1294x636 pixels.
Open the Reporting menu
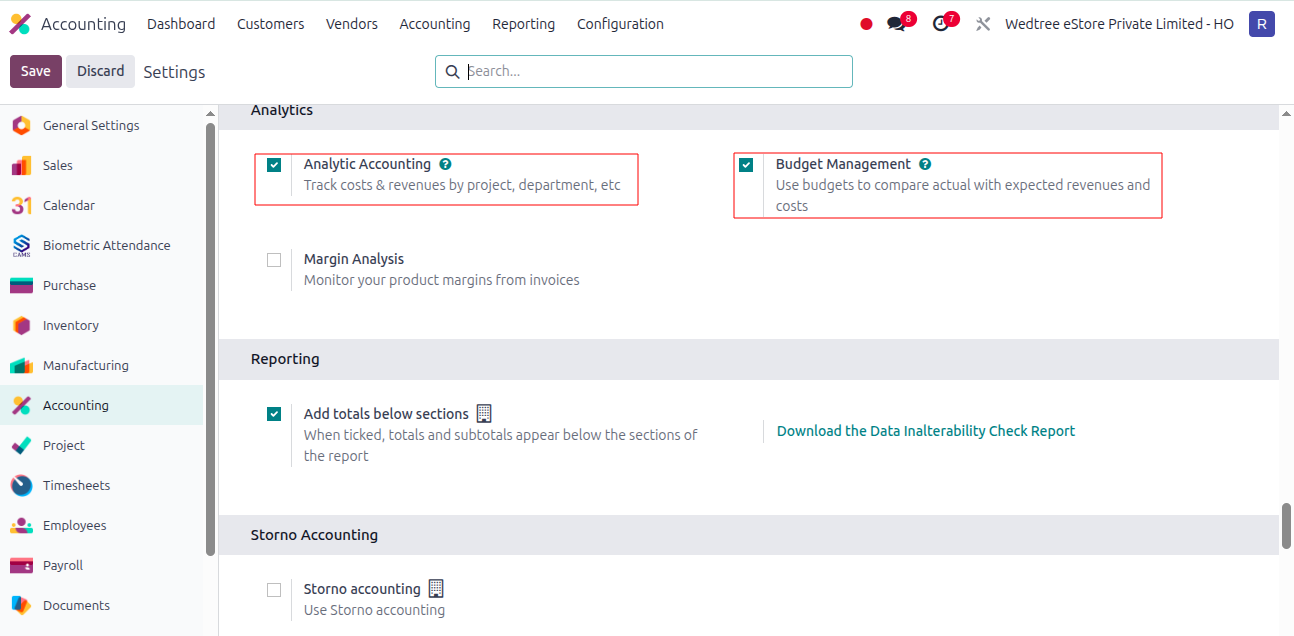523,24
